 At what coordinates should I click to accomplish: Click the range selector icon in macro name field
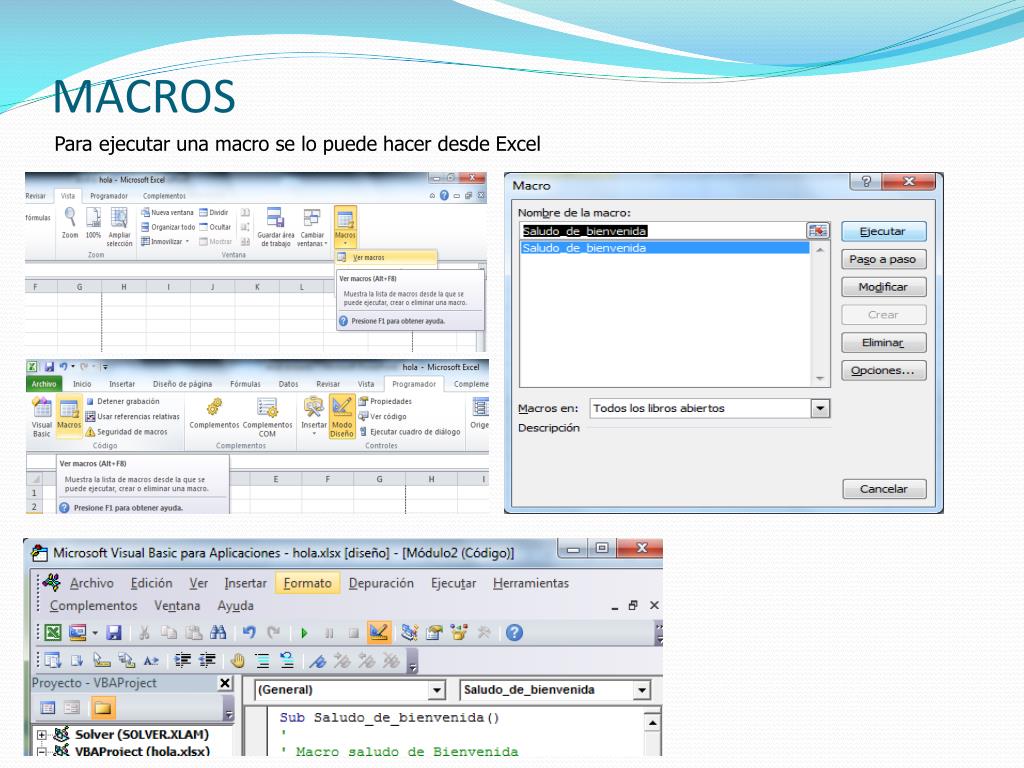click(x=818, y=231)
